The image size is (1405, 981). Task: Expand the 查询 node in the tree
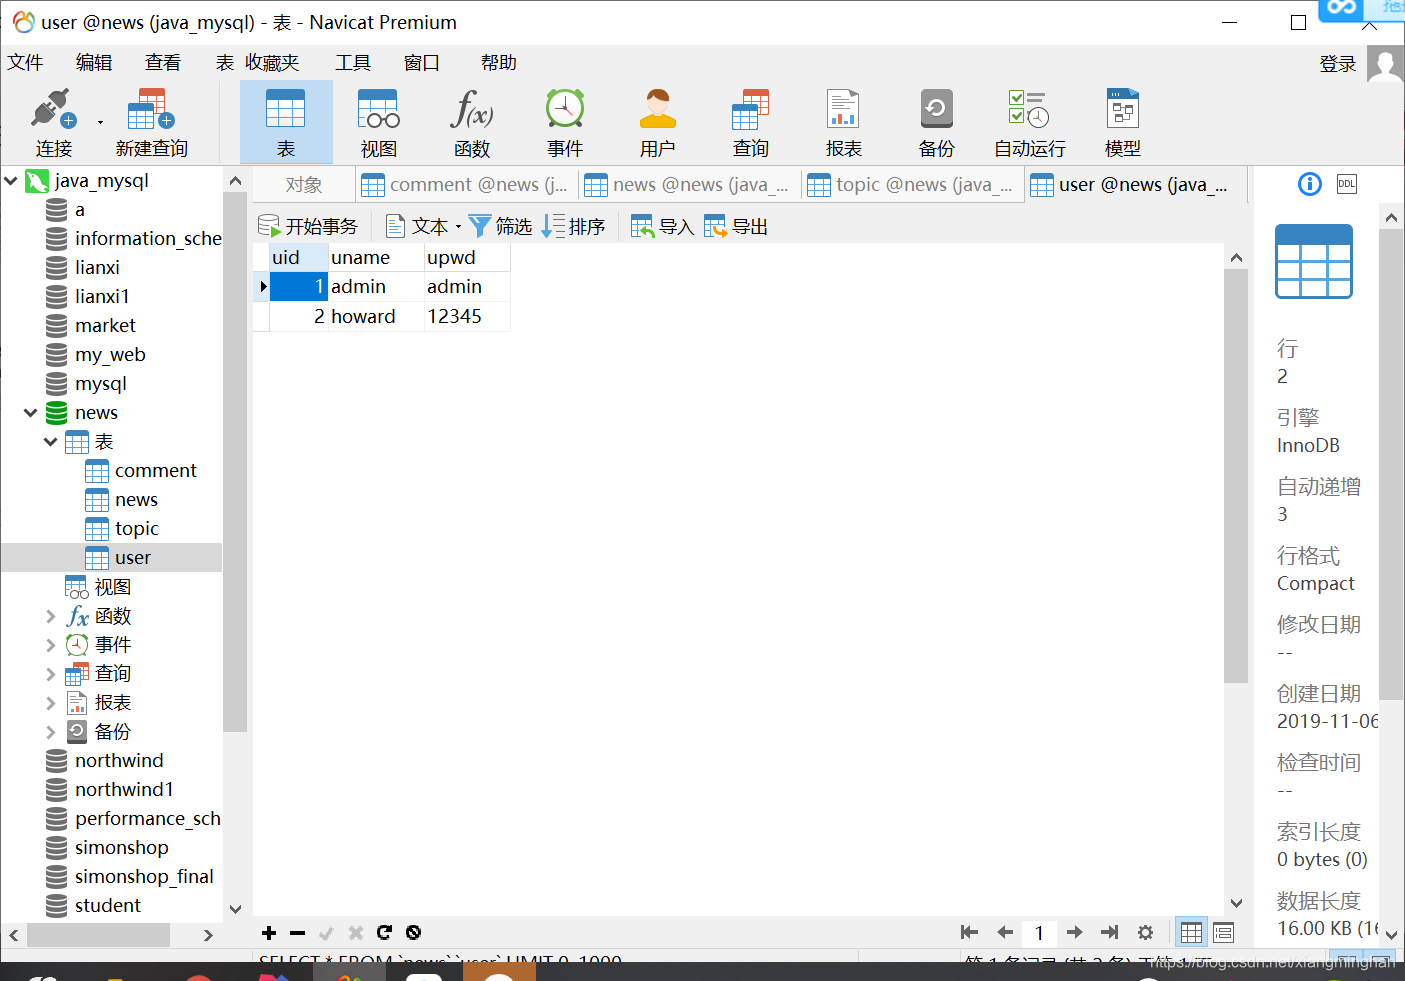point(51,674)
